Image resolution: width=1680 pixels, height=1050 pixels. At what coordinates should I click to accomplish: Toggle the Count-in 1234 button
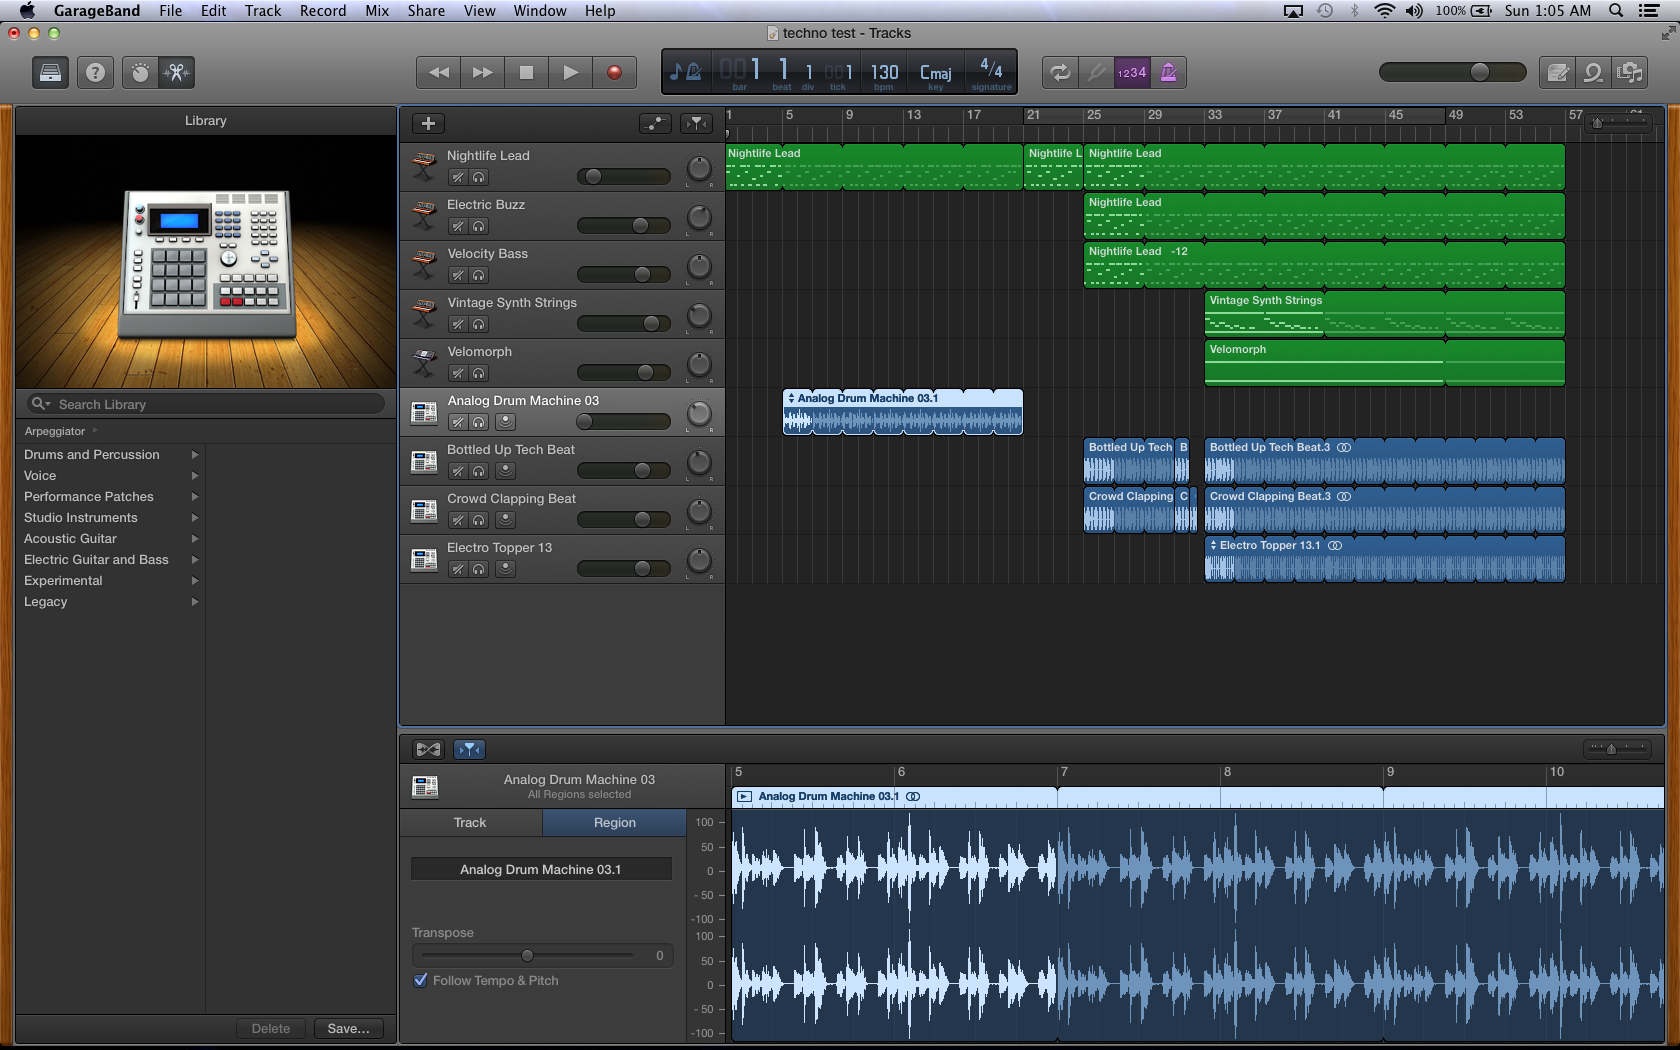point(1132,72)
